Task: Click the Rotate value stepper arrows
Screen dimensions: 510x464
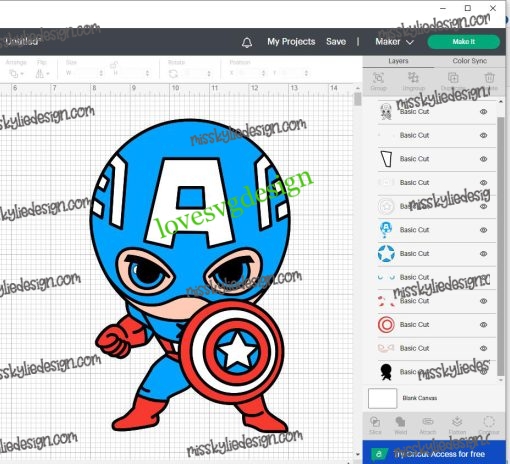Action: pos(209,73)
